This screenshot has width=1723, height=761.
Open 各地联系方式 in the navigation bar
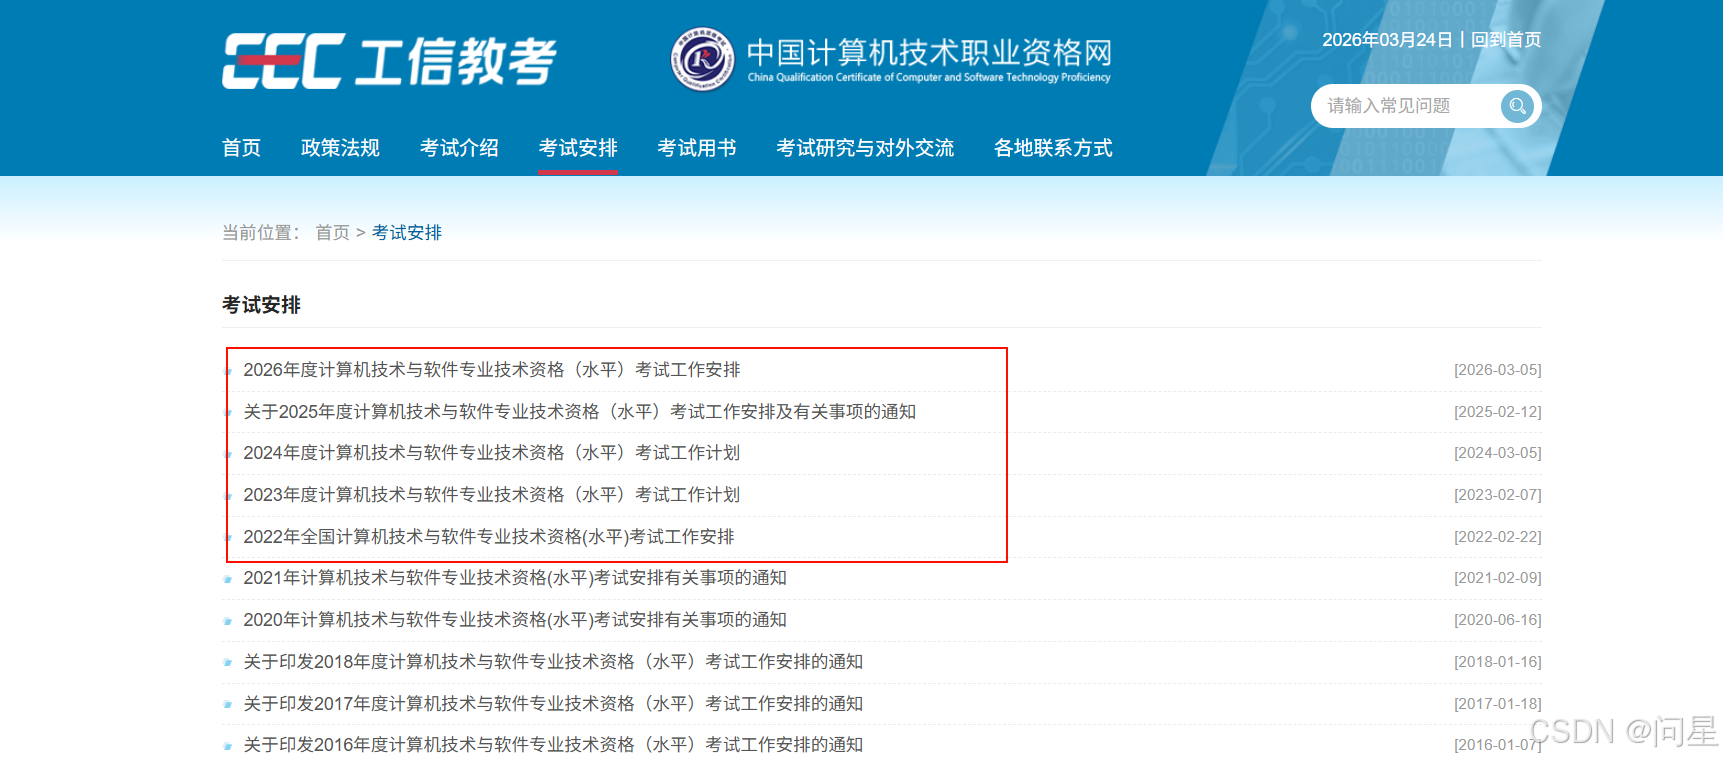[1053, 148]
